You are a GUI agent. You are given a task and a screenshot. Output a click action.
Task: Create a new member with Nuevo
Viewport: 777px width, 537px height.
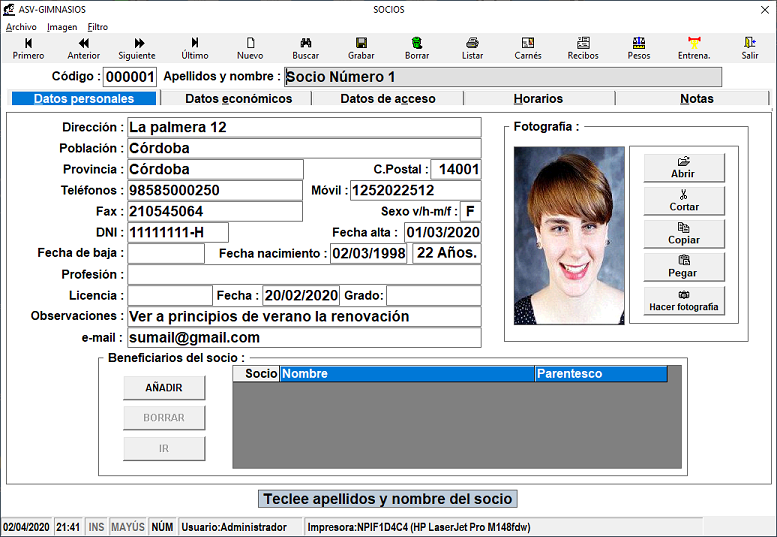pos(250,48)
